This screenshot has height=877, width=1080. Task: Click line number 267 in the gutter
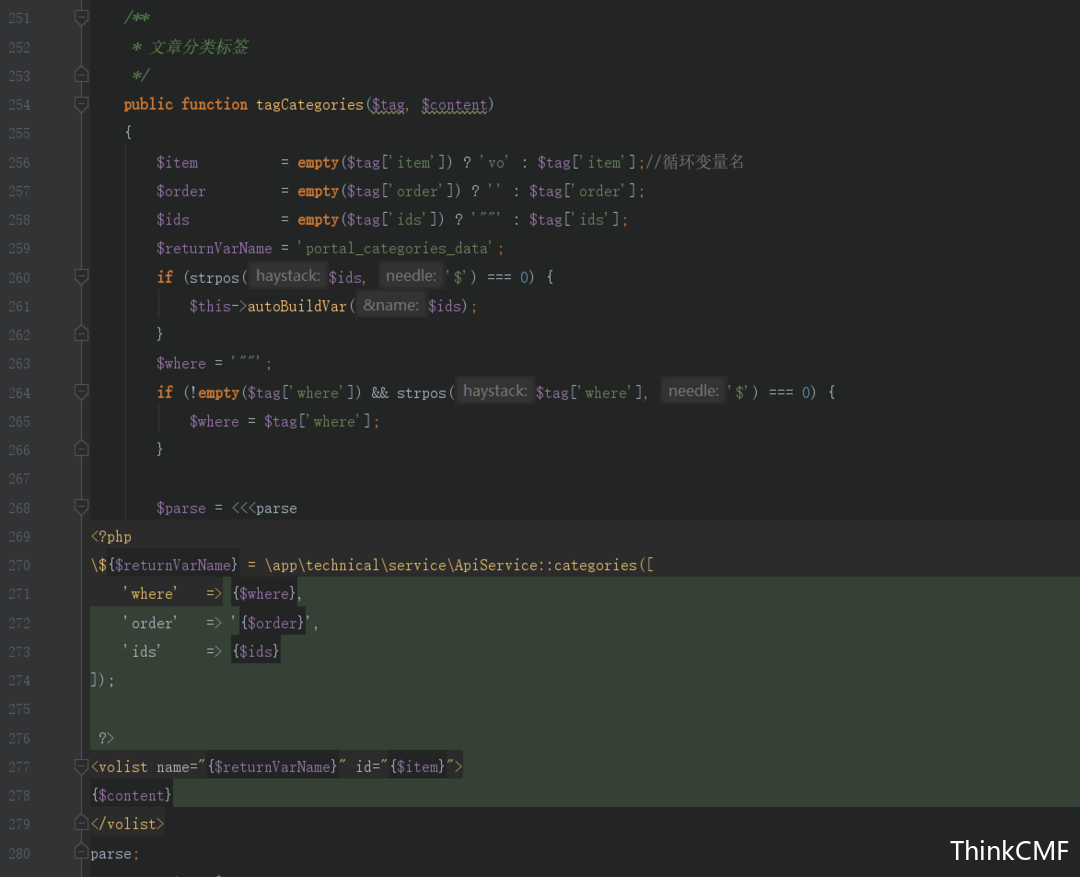(19, 479)
